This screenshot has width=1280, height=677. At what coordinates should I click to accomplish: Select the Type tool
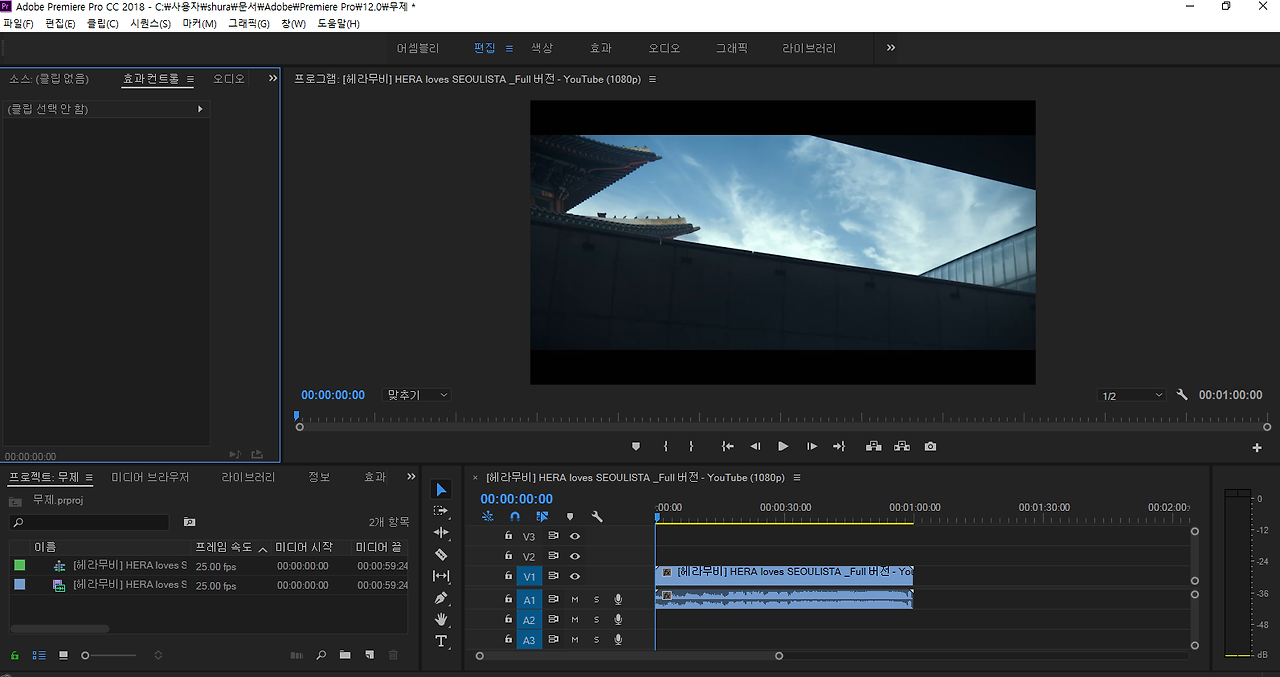[x=441, y=641]
